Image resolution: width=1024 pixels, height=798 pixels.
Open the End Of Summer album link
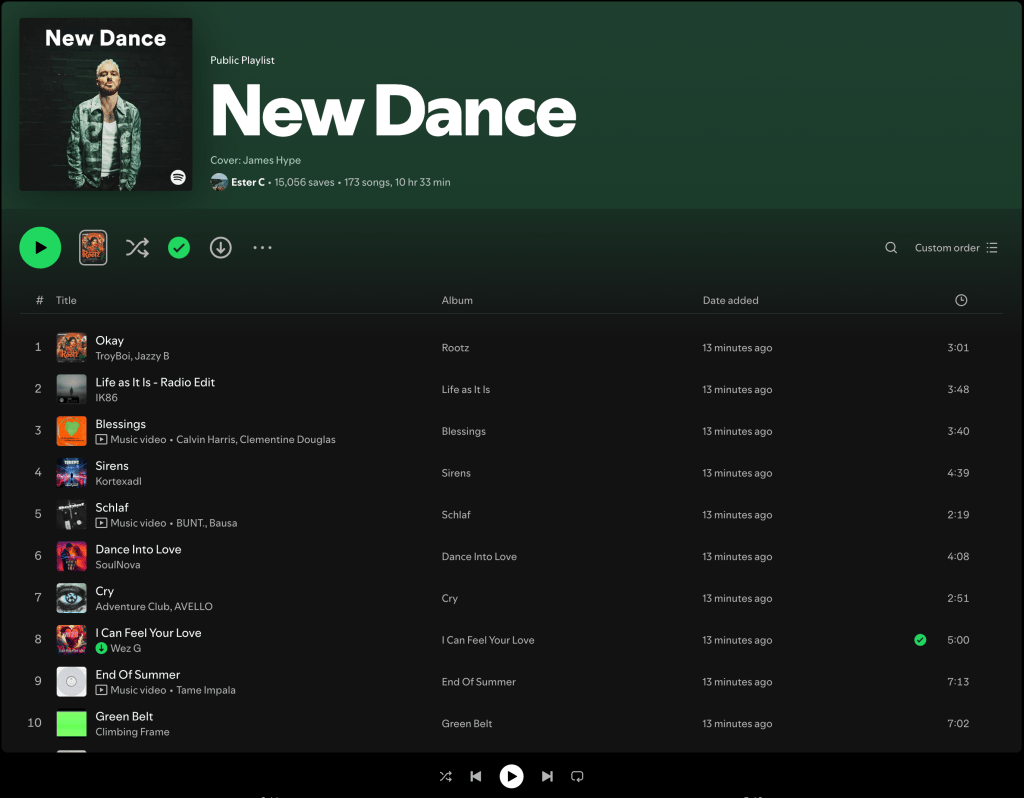click(x=479, y=682)
